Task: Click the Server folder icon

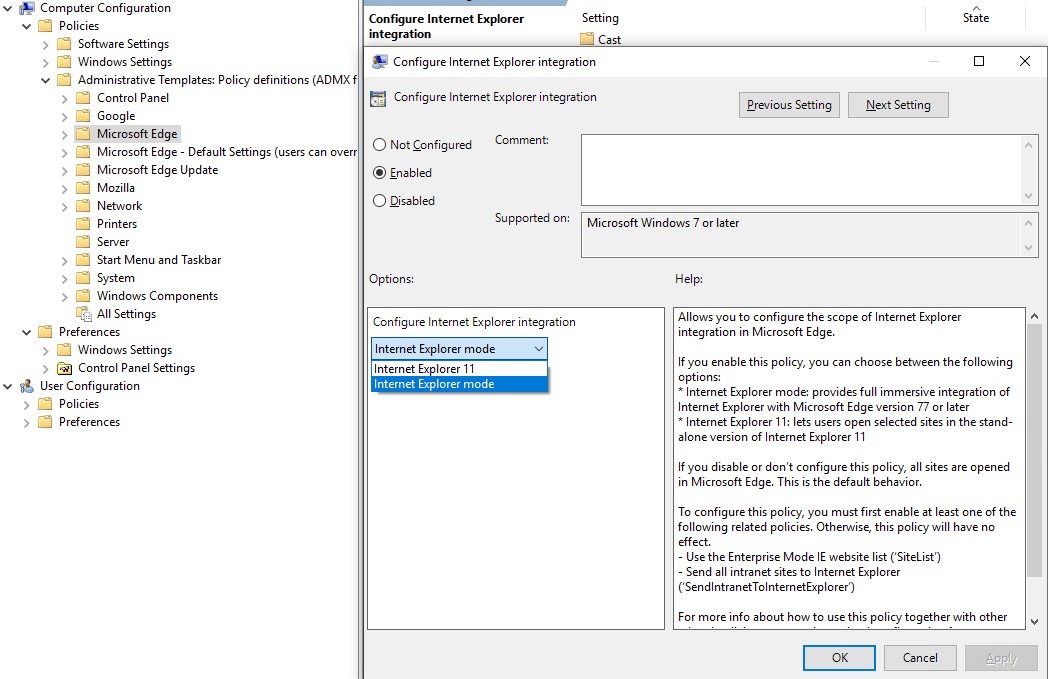Action: point(83,243)
